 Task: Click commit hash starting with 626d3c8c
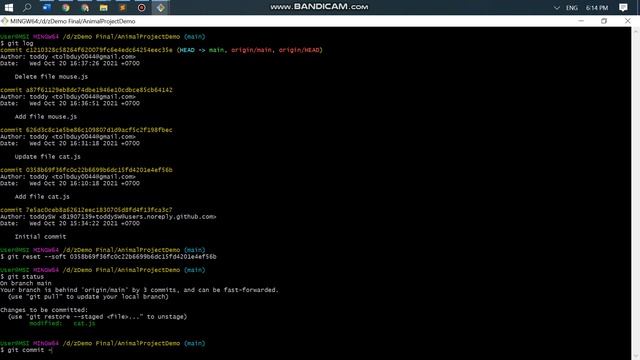pos(99,130)
